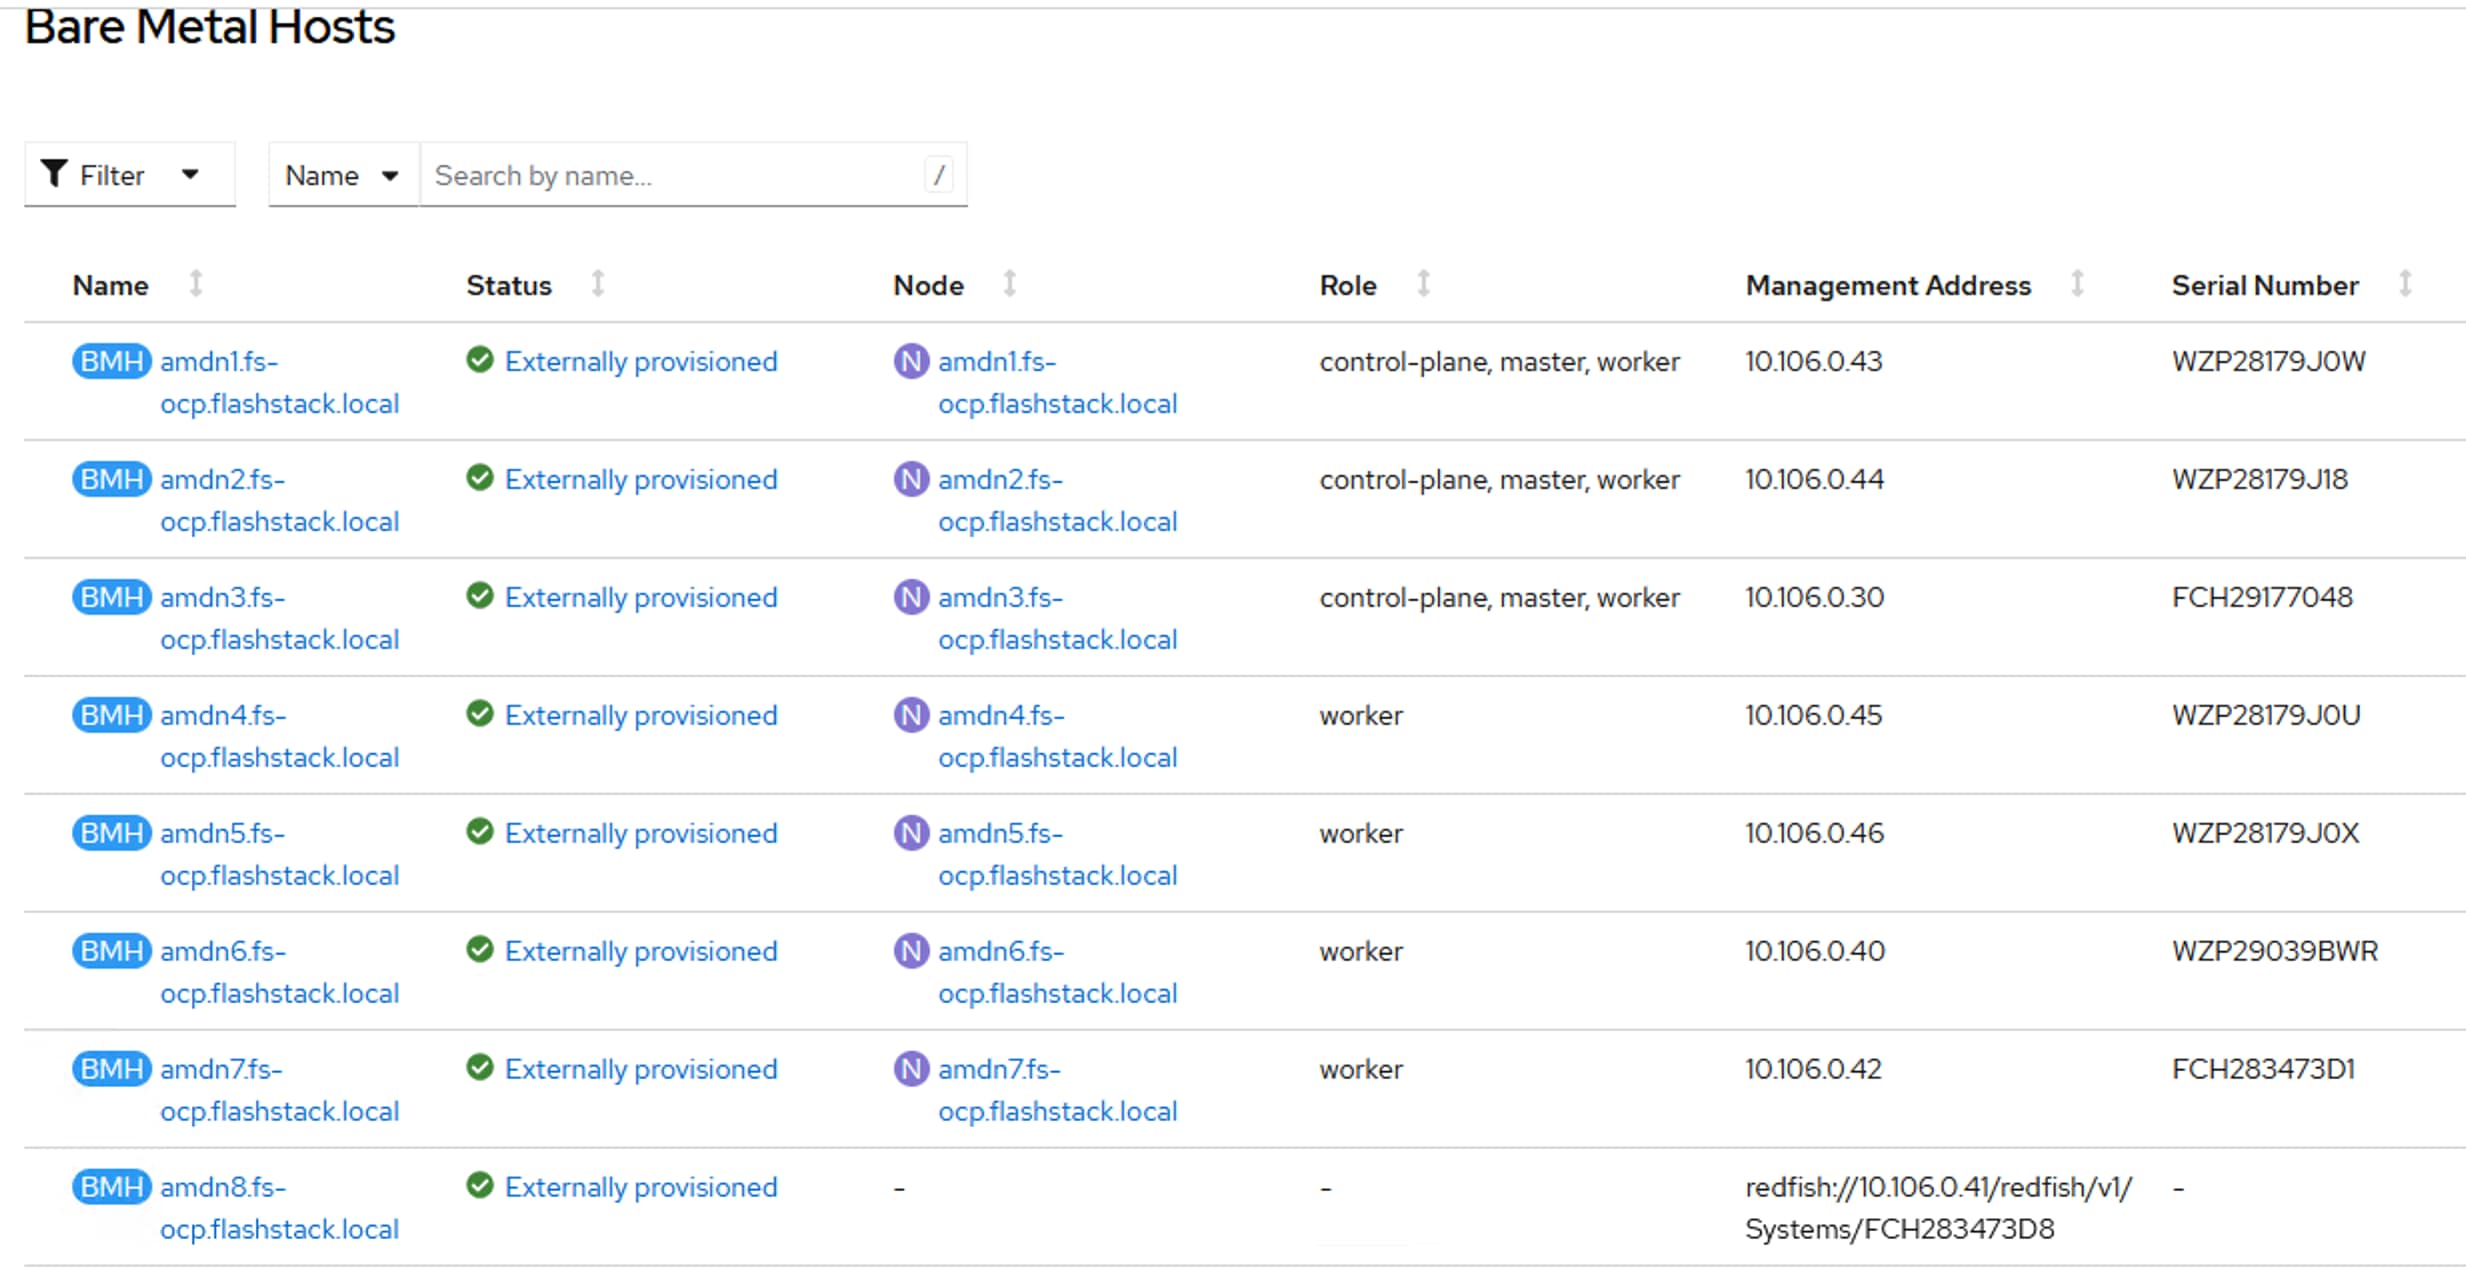This screenshot has width=2466, height=1284.
Task: Click the purple N badge for amdn4 node
Action: pos(910,715)
